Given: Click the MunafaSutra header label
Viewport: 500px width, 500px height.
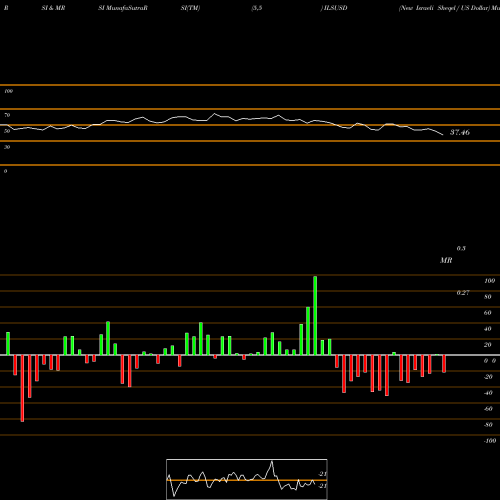Looking at the screenshot, I should 123,8.
